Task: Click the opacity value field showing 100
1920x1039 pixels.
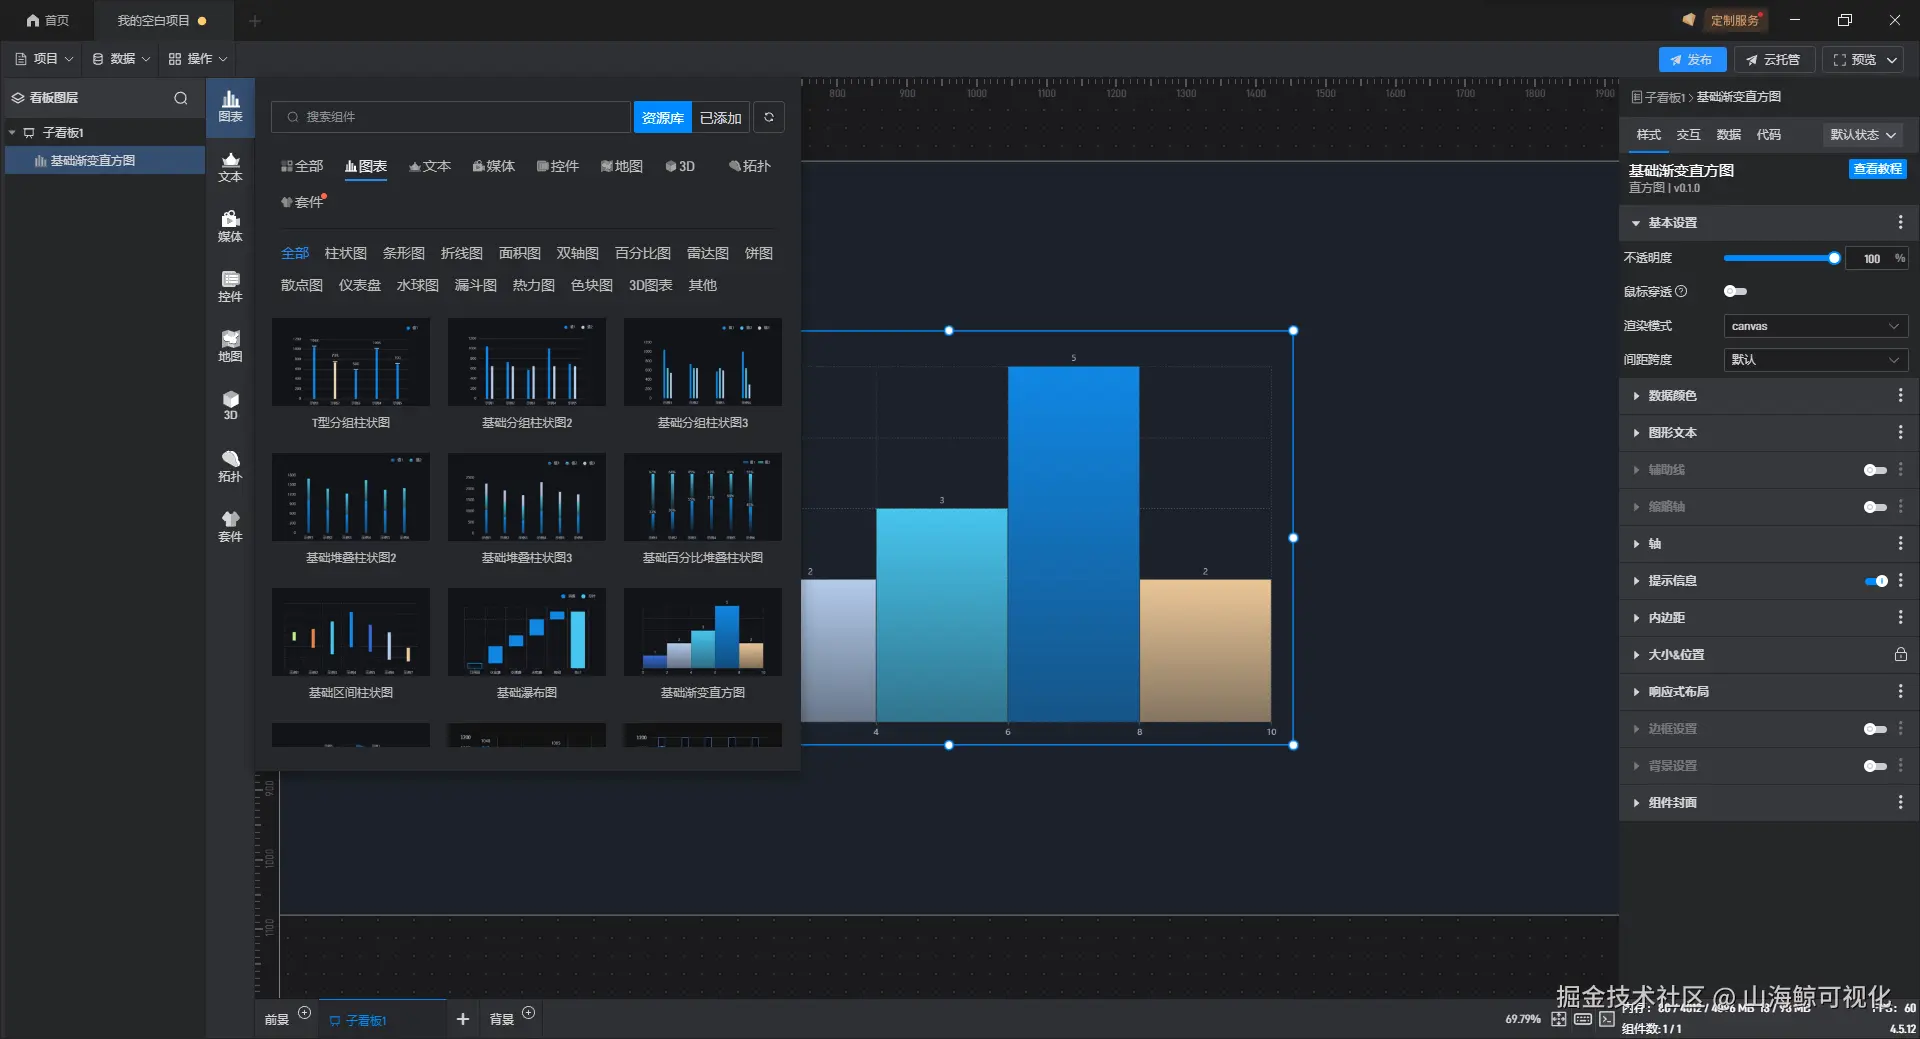Action: [1871, 258]
